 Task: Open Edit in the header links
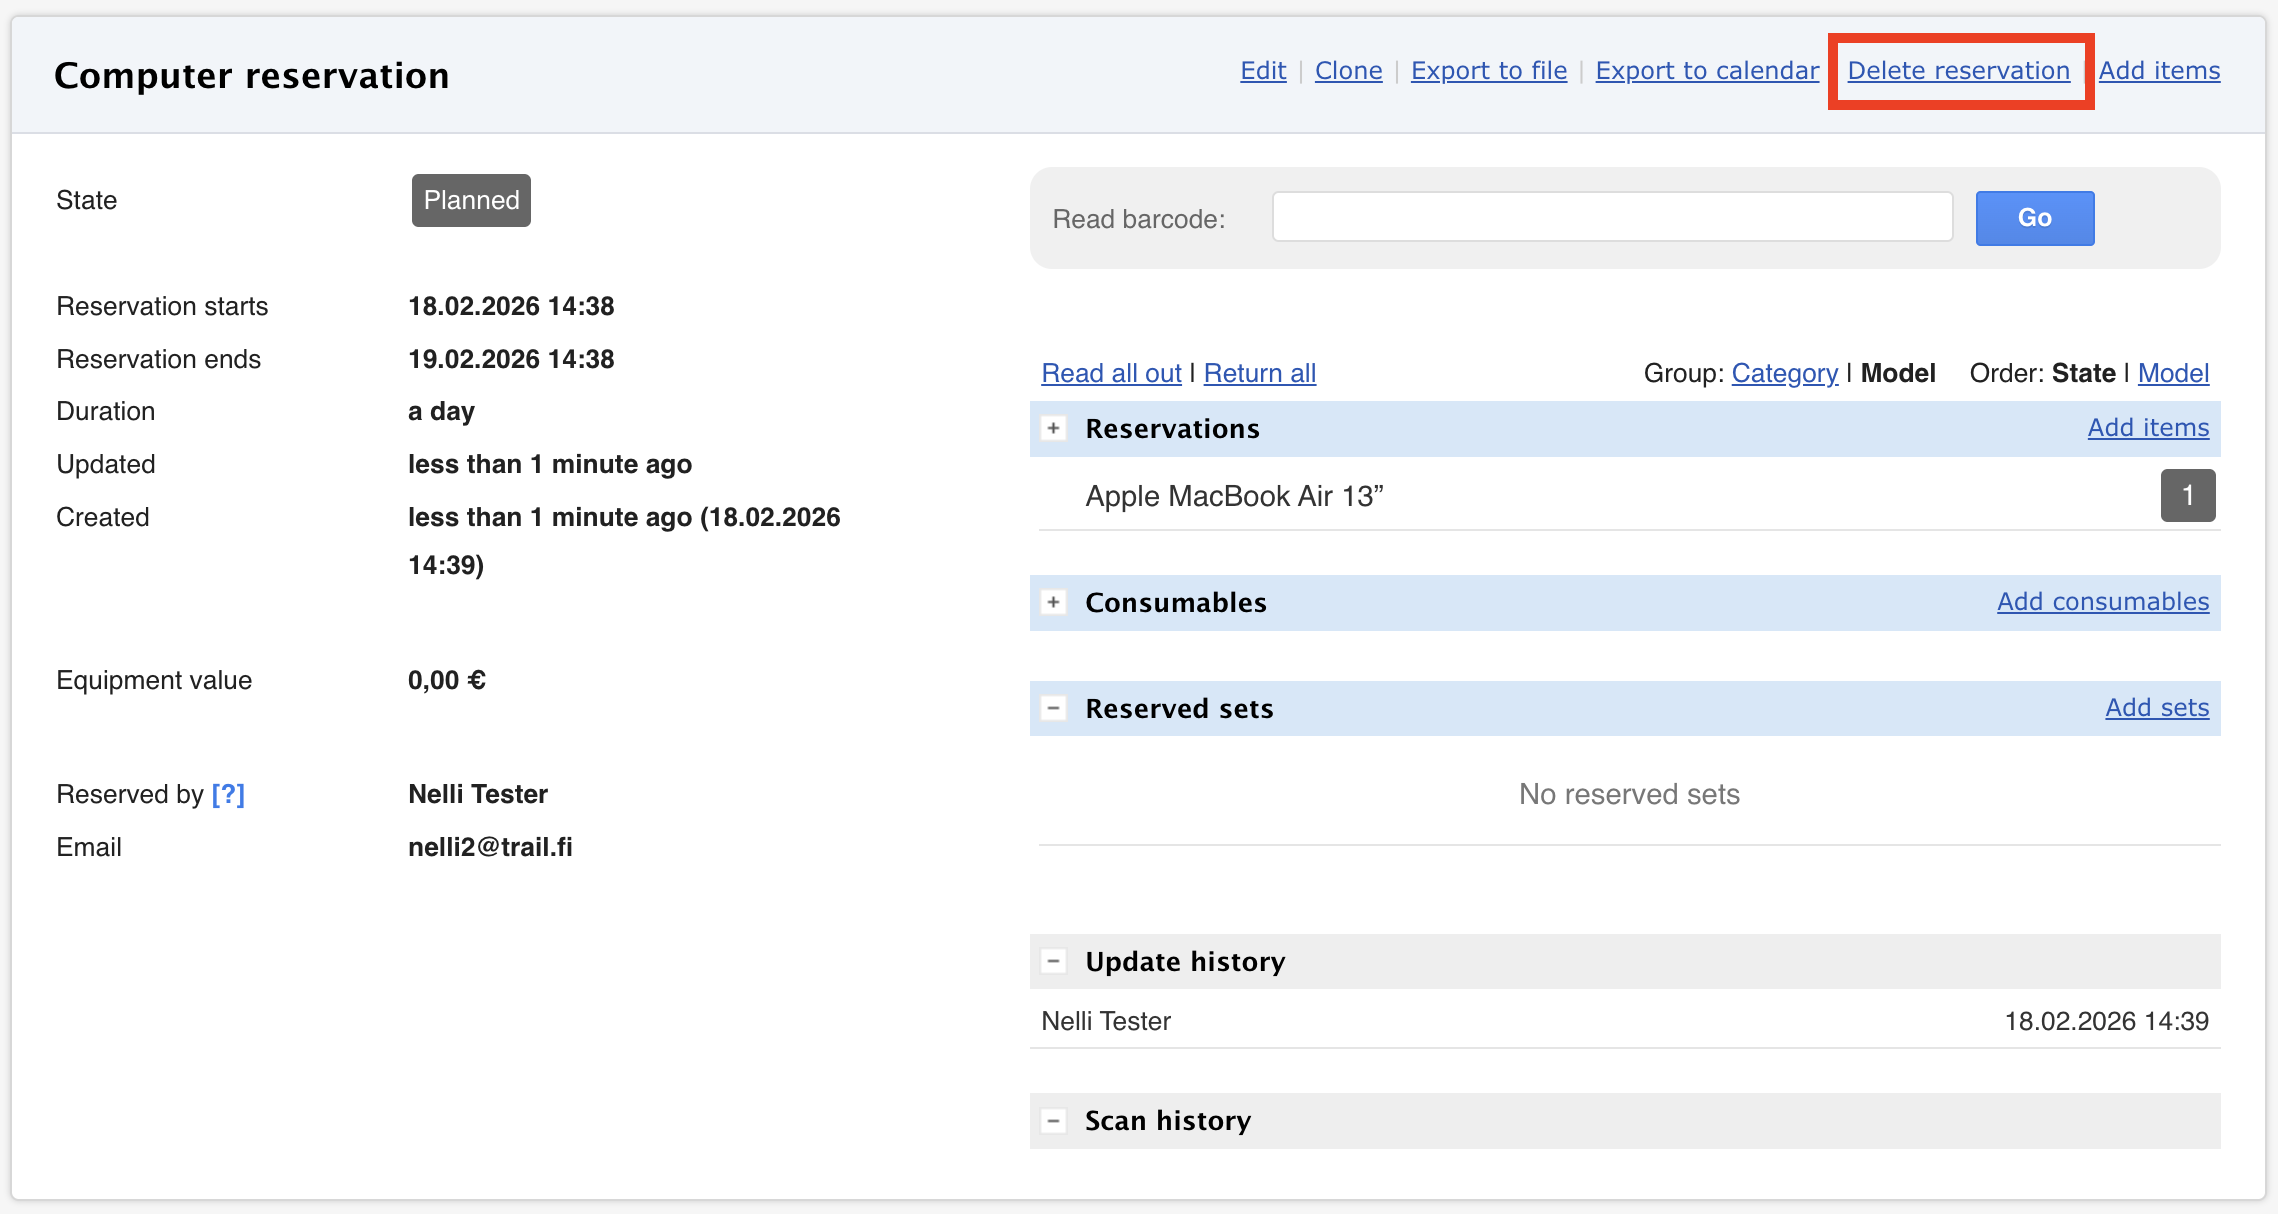tap(1263, 71)
